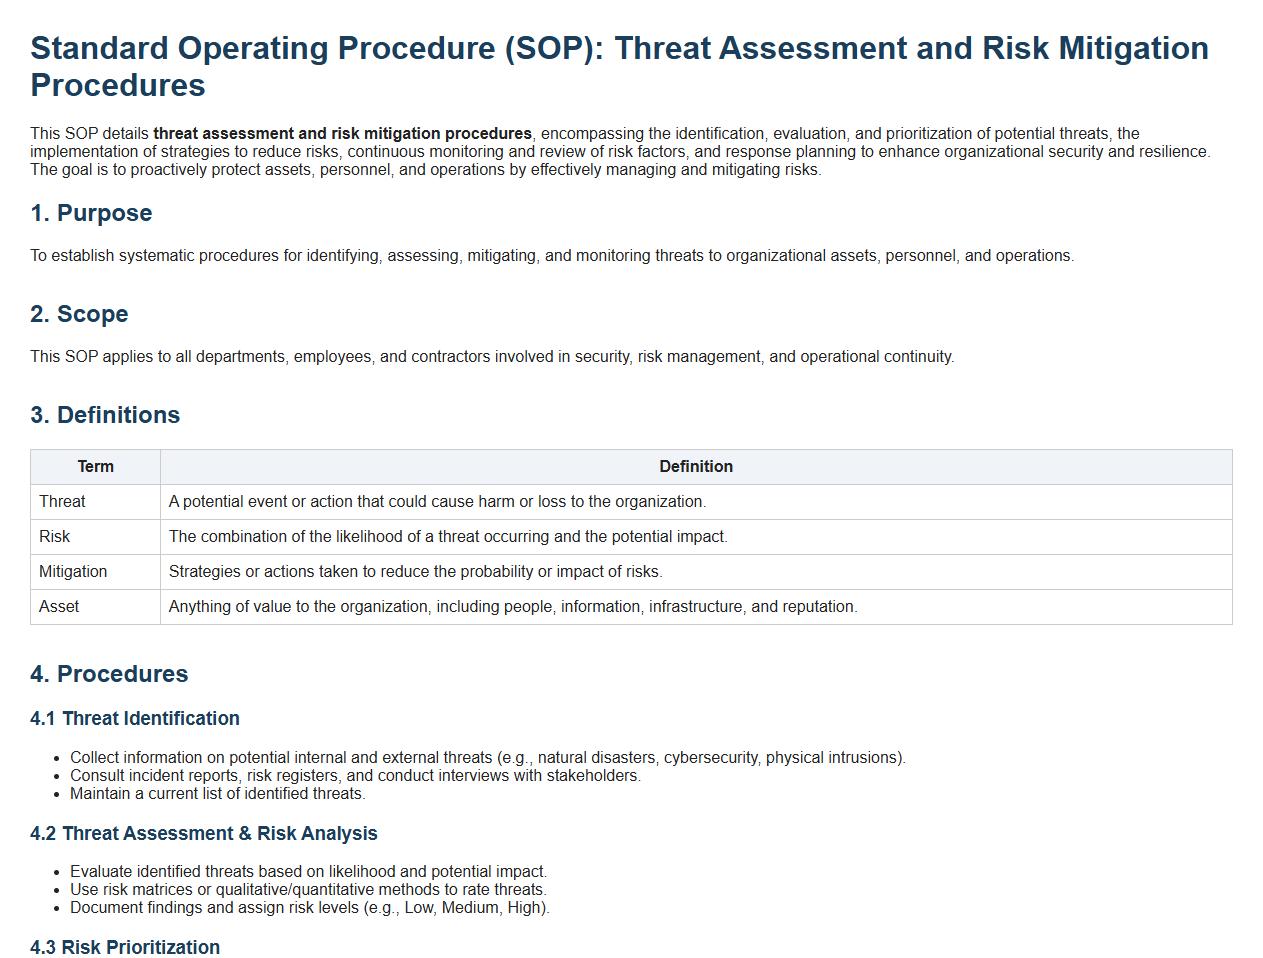Select the '3. Definitions' heading

tap(105, 415)
